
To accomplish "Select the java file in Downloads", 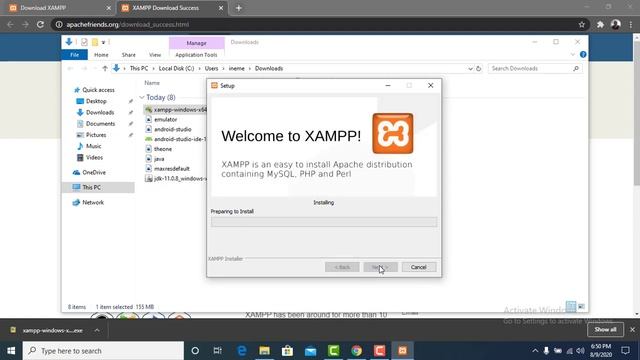I will [159, 159].
